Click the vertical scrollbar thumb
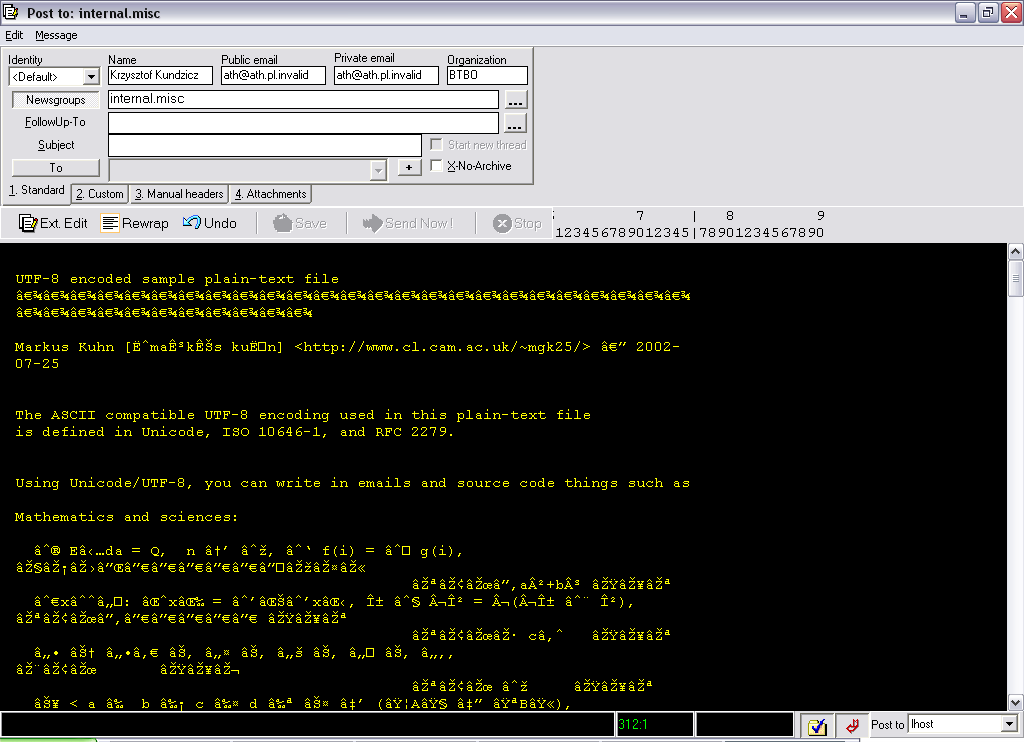The width and height of the screenshot is (1024, 742). click(x=1016, y=278)
